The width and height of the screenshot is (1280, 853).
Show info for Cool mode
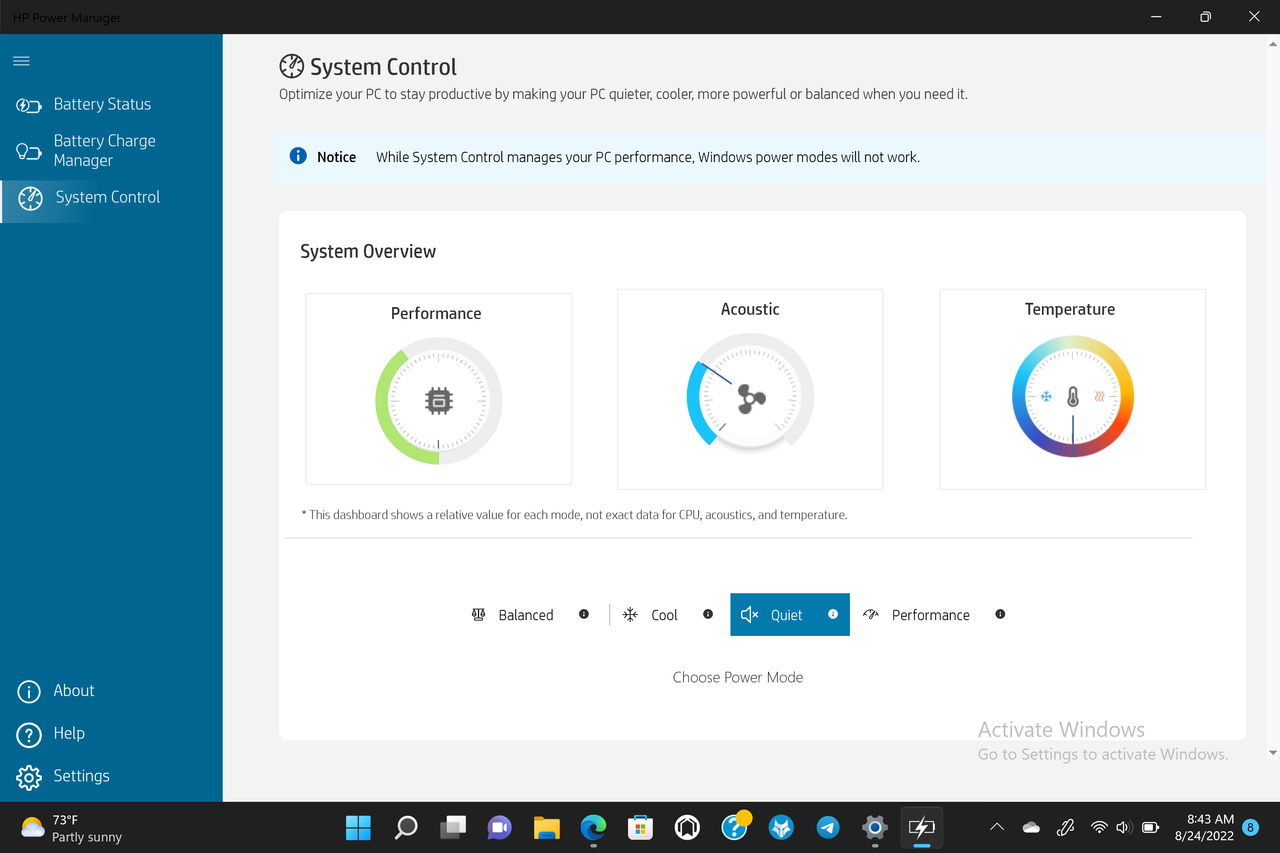click(708, 614)
